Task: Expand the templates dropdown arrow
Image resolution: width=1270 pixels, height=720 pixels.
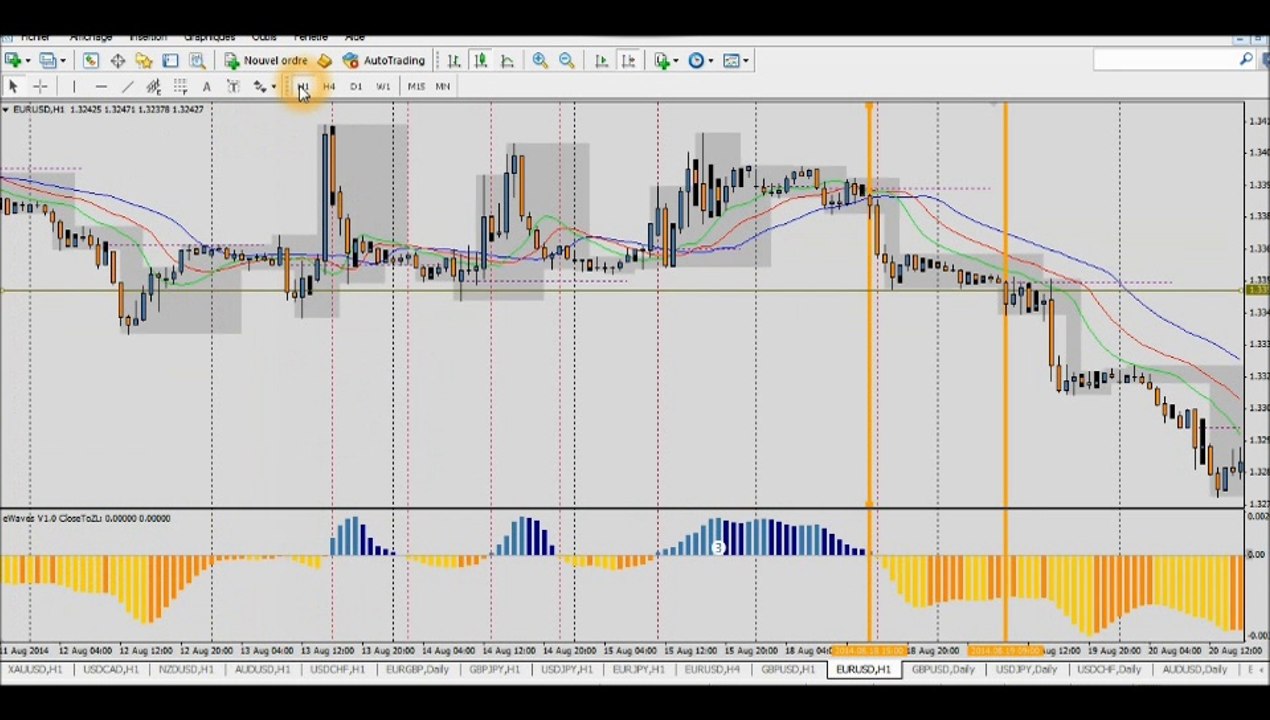Action: coord(746,61)
